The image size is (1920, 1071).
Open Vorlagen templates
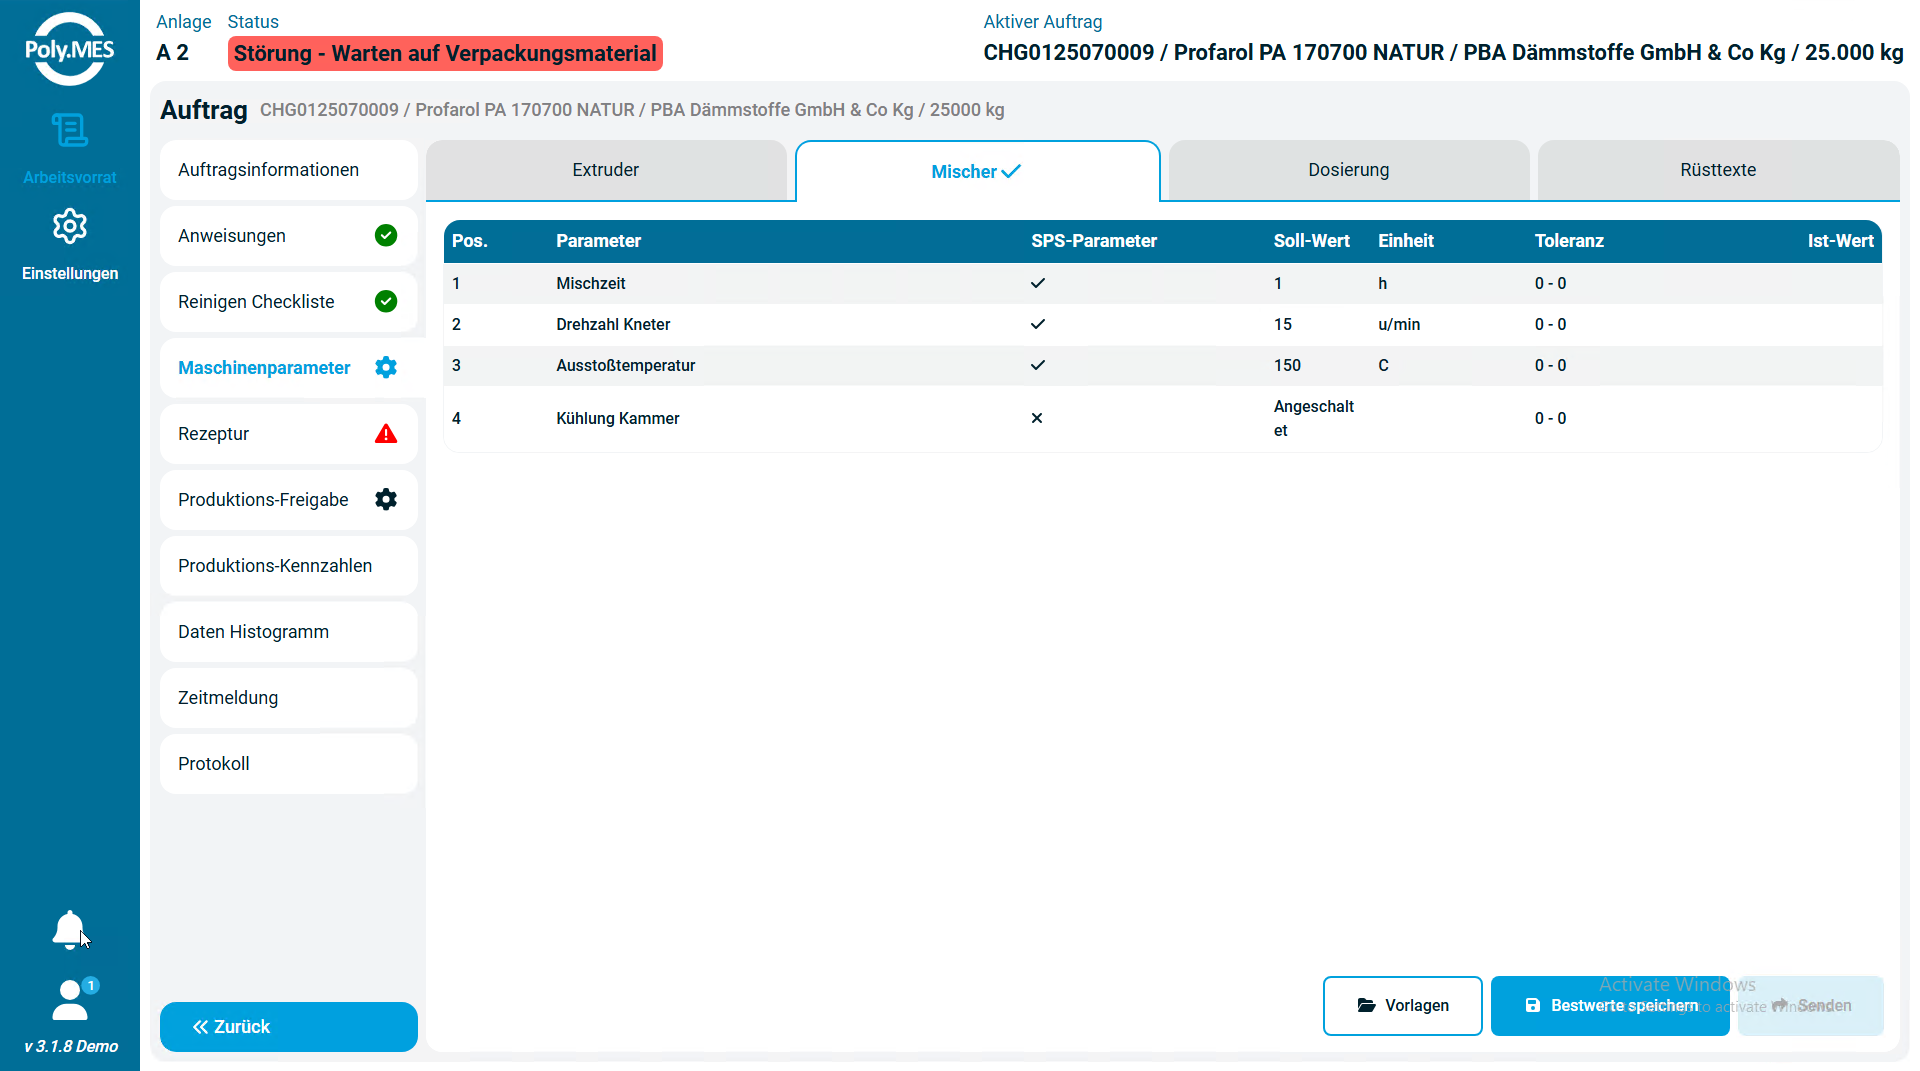(1403, 1006)
